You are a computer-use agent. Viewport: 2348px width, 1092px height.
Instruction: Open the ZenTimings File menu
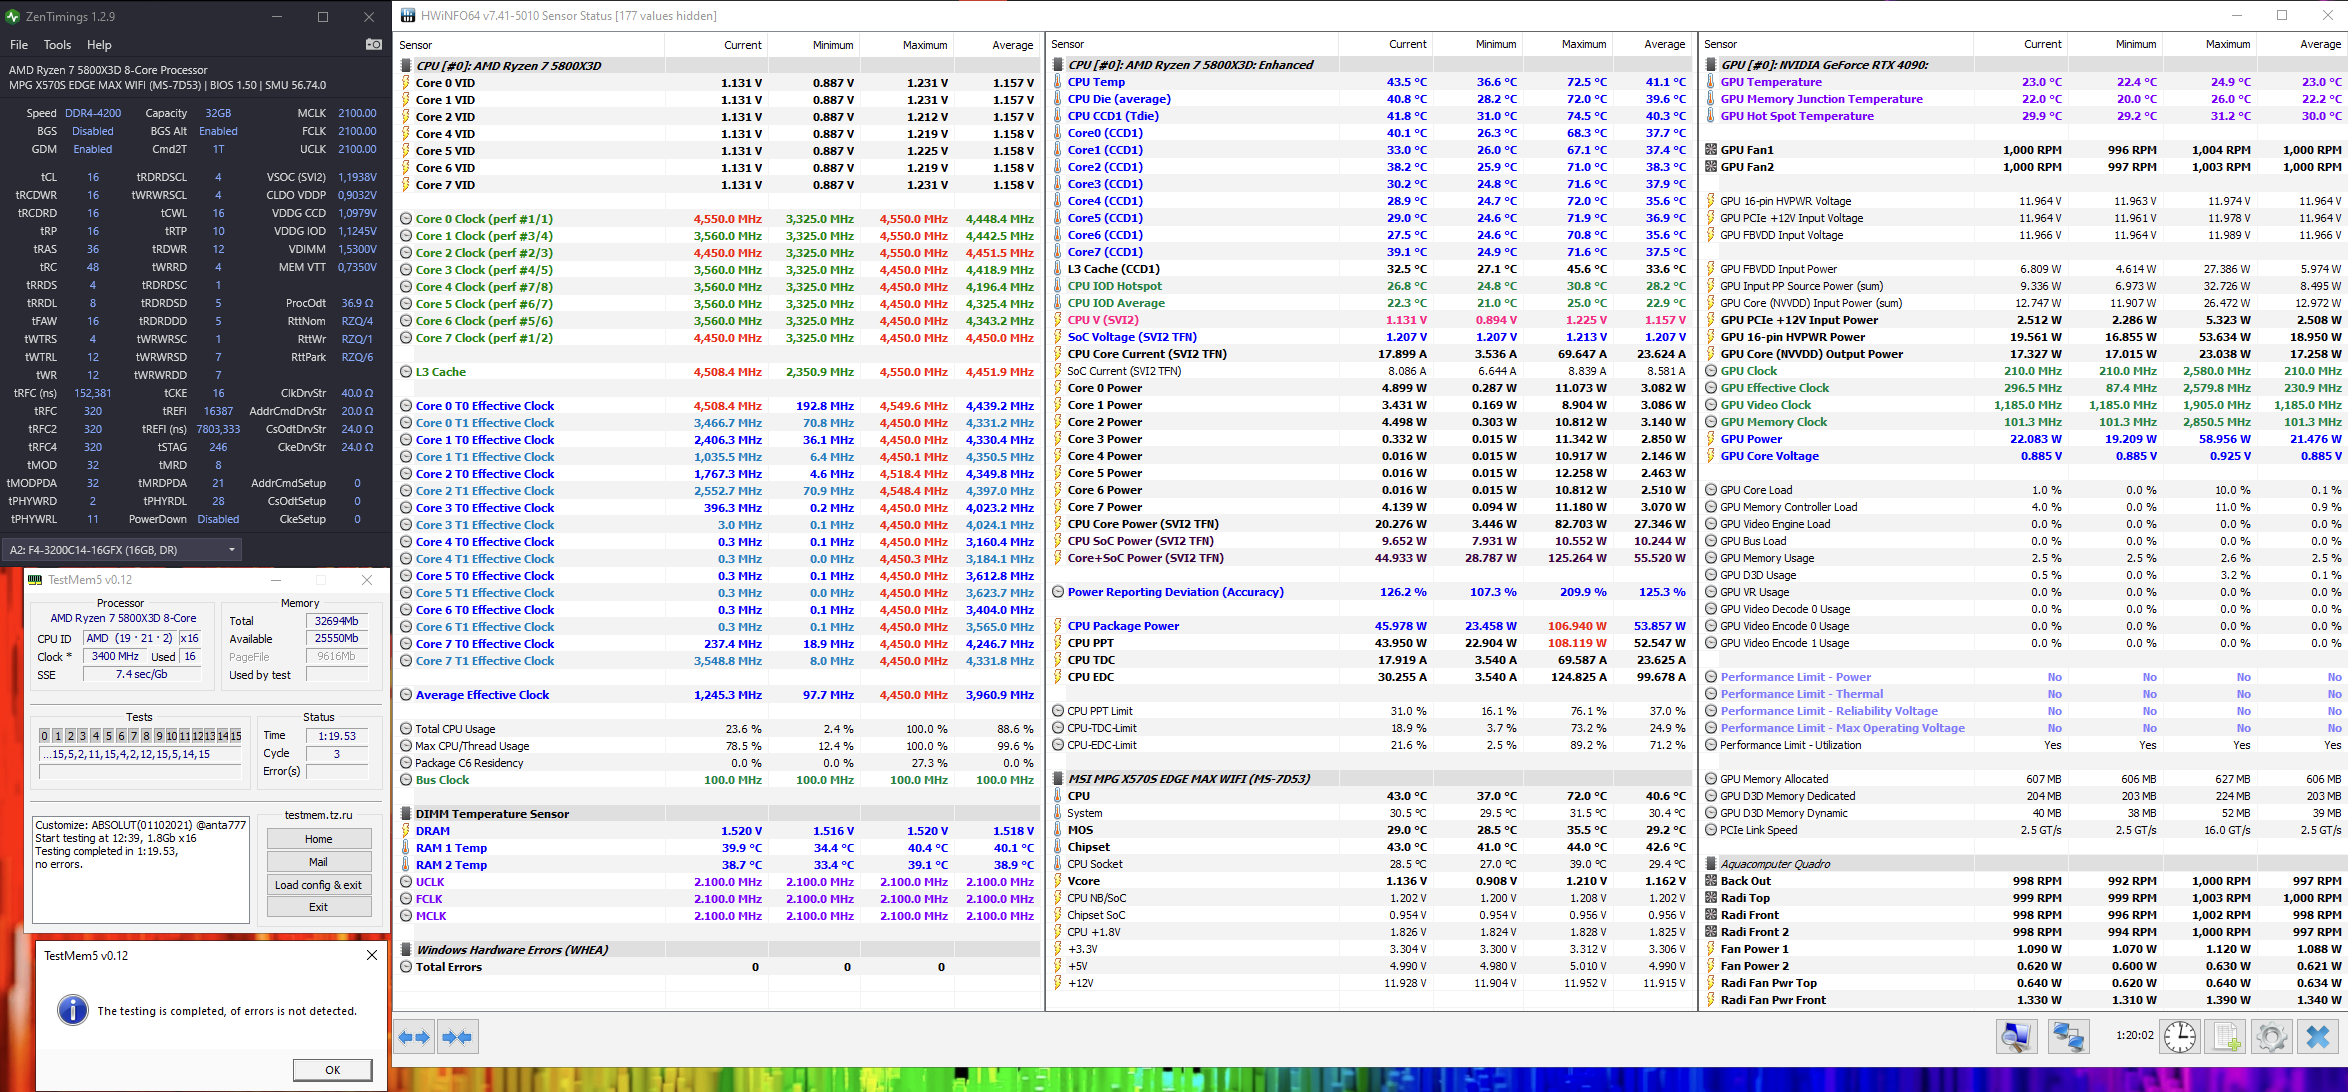click(x=19, y=45)
